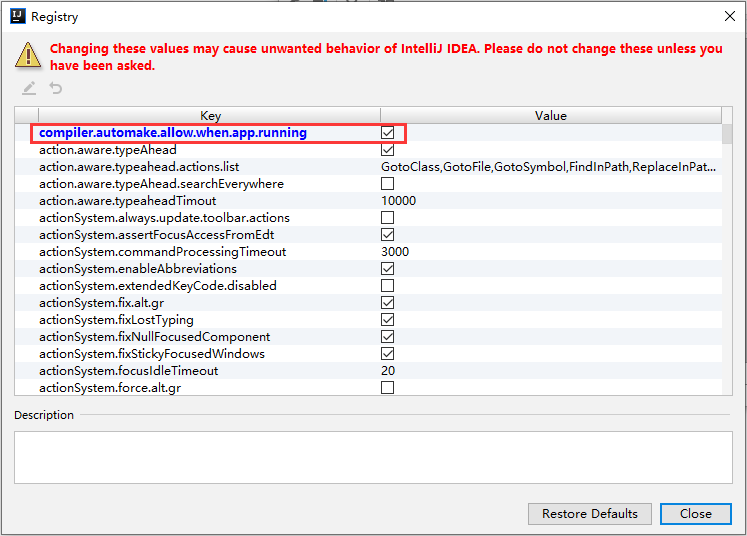The width and height of the screenshot is (747, 536).
Task: Sort by the Key column header
Action: click(x=210, y=116)
